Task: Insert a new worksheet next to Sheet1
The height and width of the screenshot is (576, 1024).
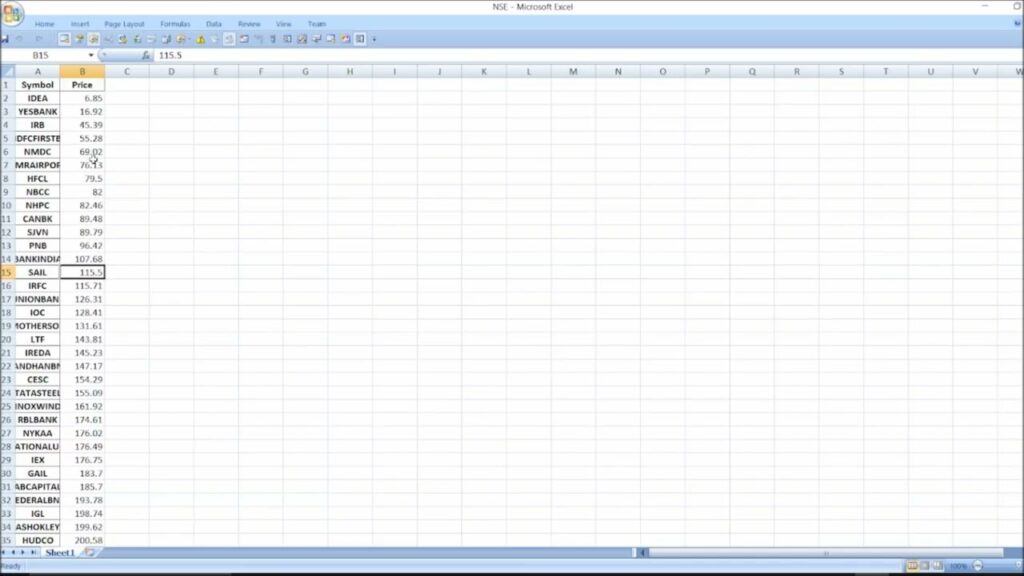Action: click(90, 552)
